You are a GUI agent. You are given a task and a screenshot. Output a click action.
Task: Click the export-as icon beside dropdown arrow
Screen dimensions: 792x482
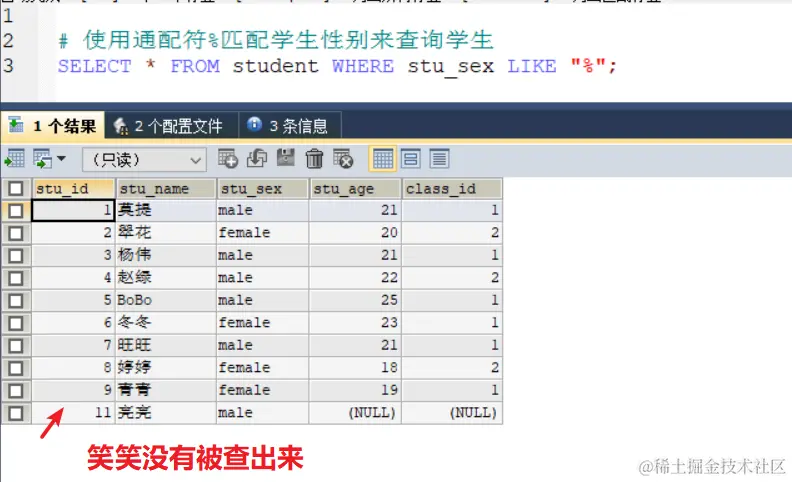click(42, 159)
